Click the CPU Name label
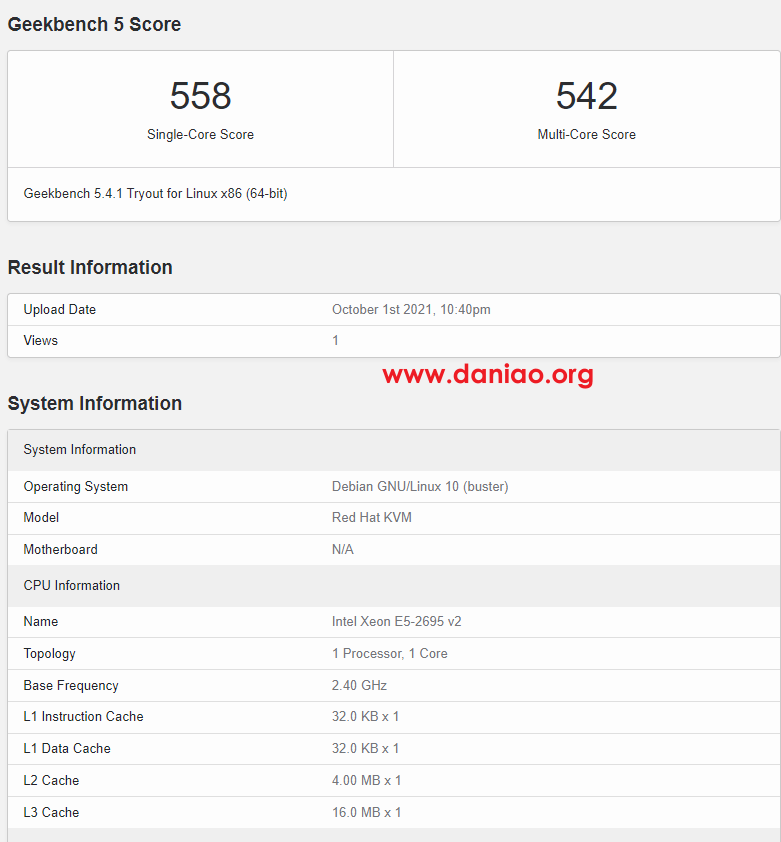The height and width of the screenshot is (842, 781). point(41,621)
